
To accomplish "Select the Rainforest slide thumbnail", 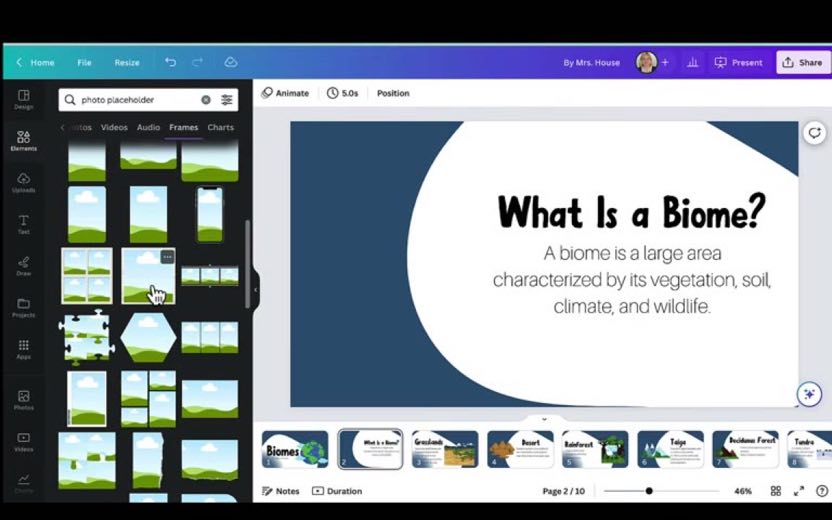I will (595, 449).
